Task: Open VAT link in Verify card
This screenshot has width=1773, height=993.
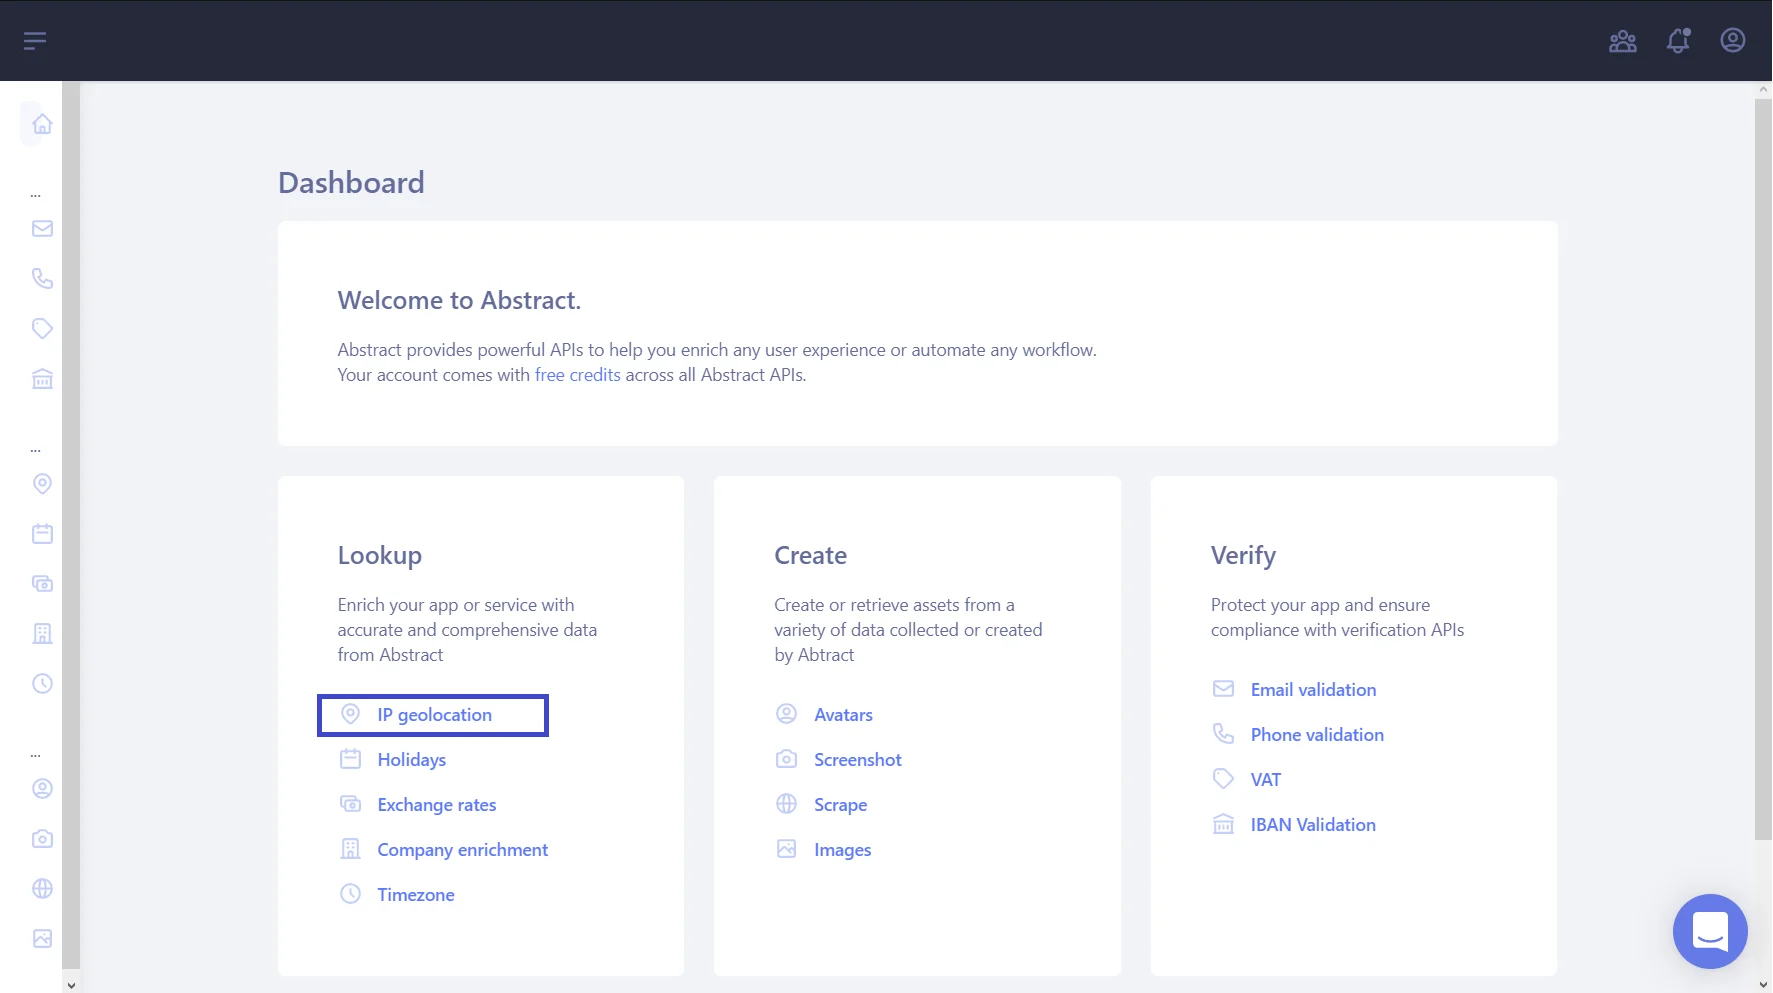Action: pos(1265,780)
